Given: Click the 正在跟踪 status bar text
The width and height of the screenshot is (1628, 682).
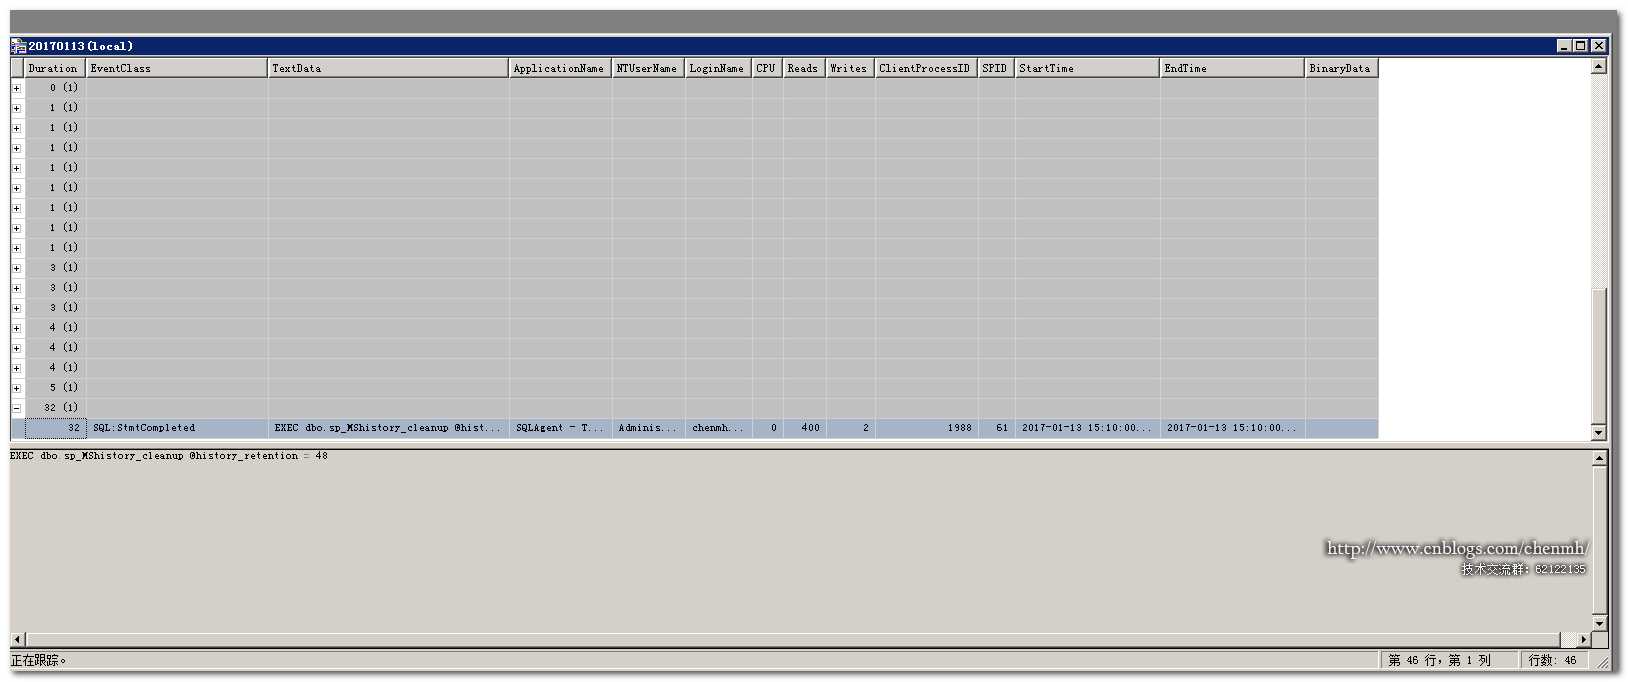Looking at the screenshot, I should point(38,660).
